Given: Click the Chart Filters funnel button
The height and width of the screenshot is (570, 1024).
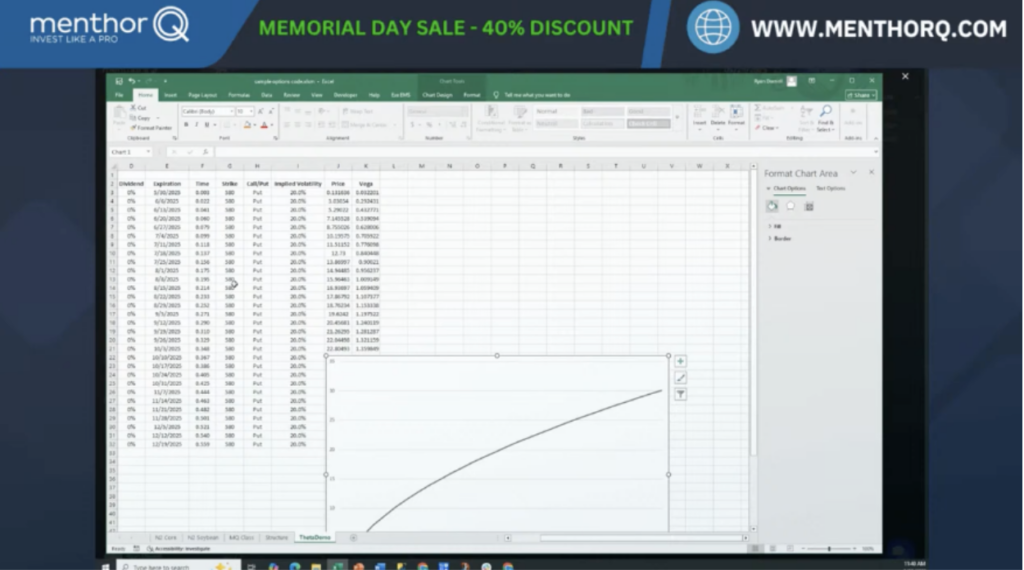Looking at the screenshot, I should (x=680, y=394).
